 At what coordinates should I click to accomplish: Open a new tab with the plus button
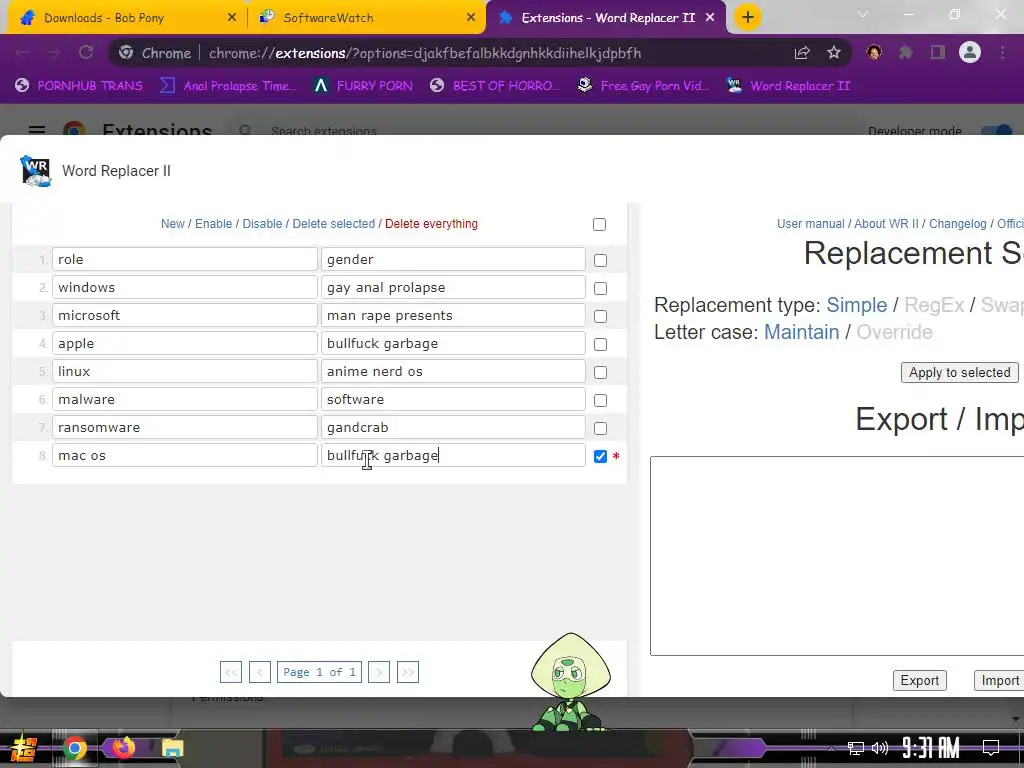pyautogui.click(x=748, y=17)
